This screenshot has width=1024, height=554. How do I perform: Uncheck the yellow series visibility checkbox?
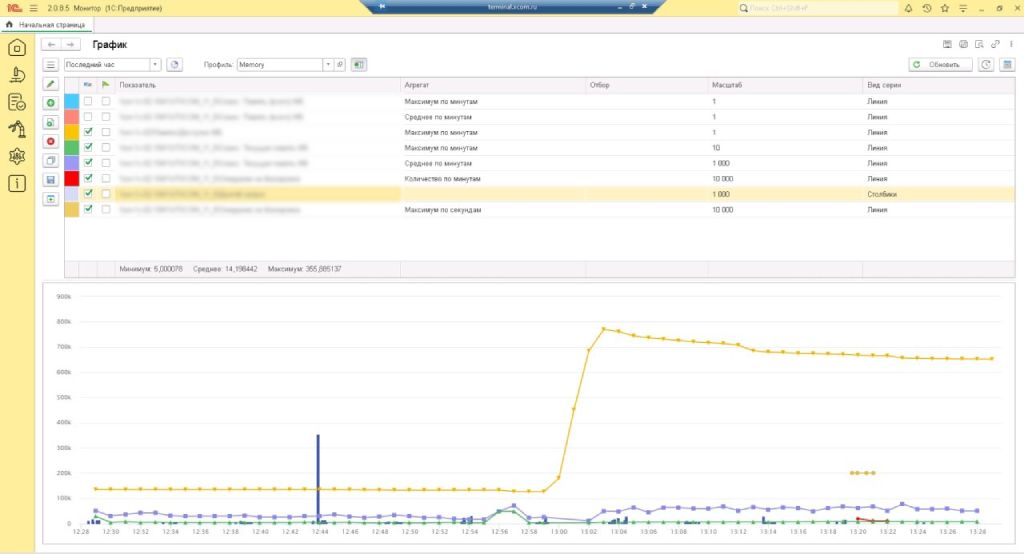tap(88, 132)
